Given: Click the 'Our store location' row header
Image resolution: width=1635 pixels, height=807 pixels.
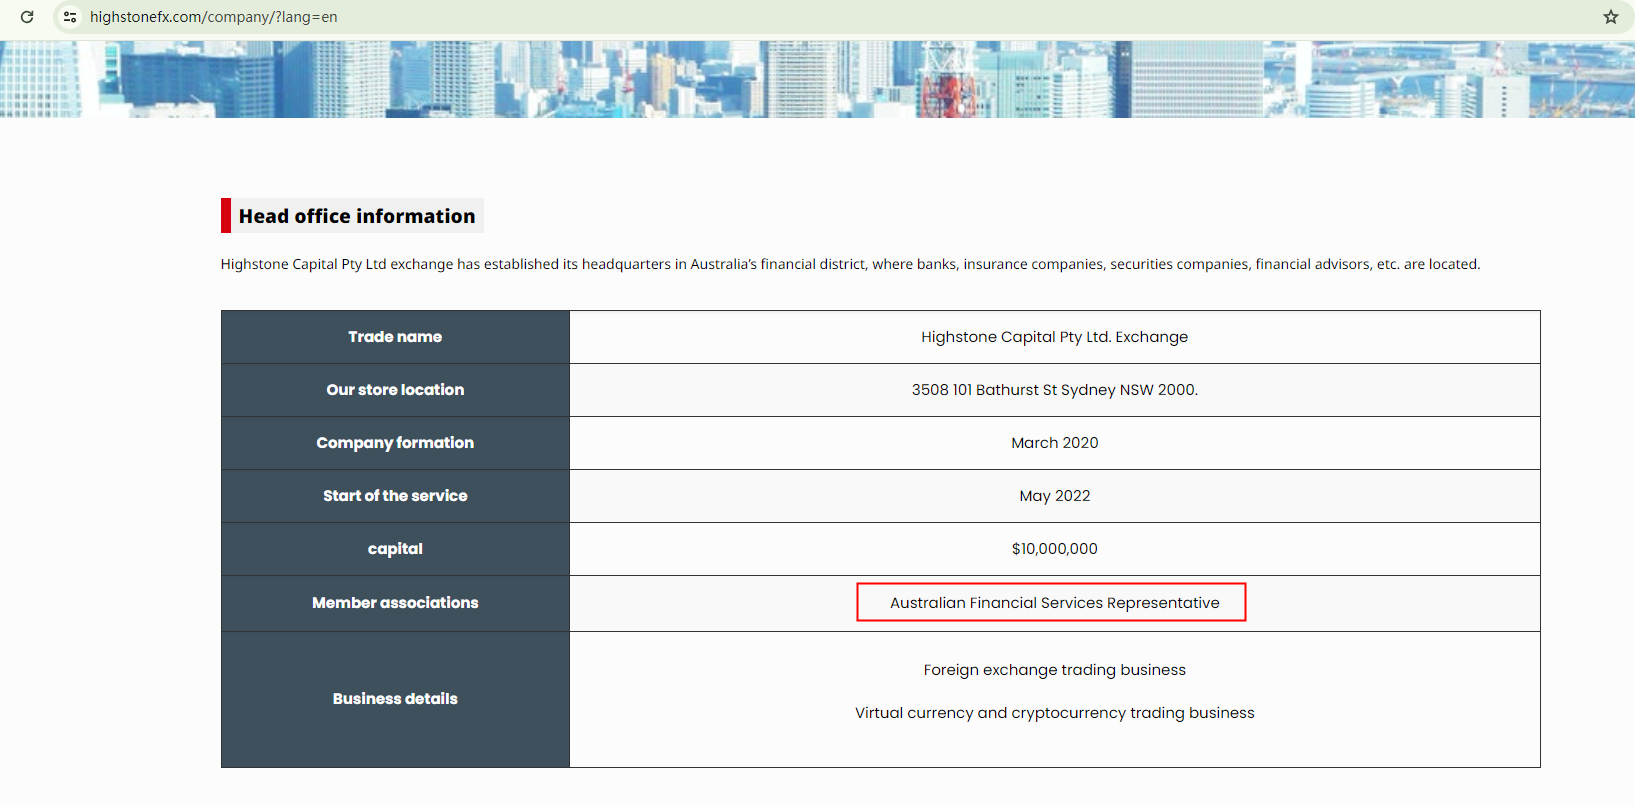Looking at the screenshot, I should (395, 390).
